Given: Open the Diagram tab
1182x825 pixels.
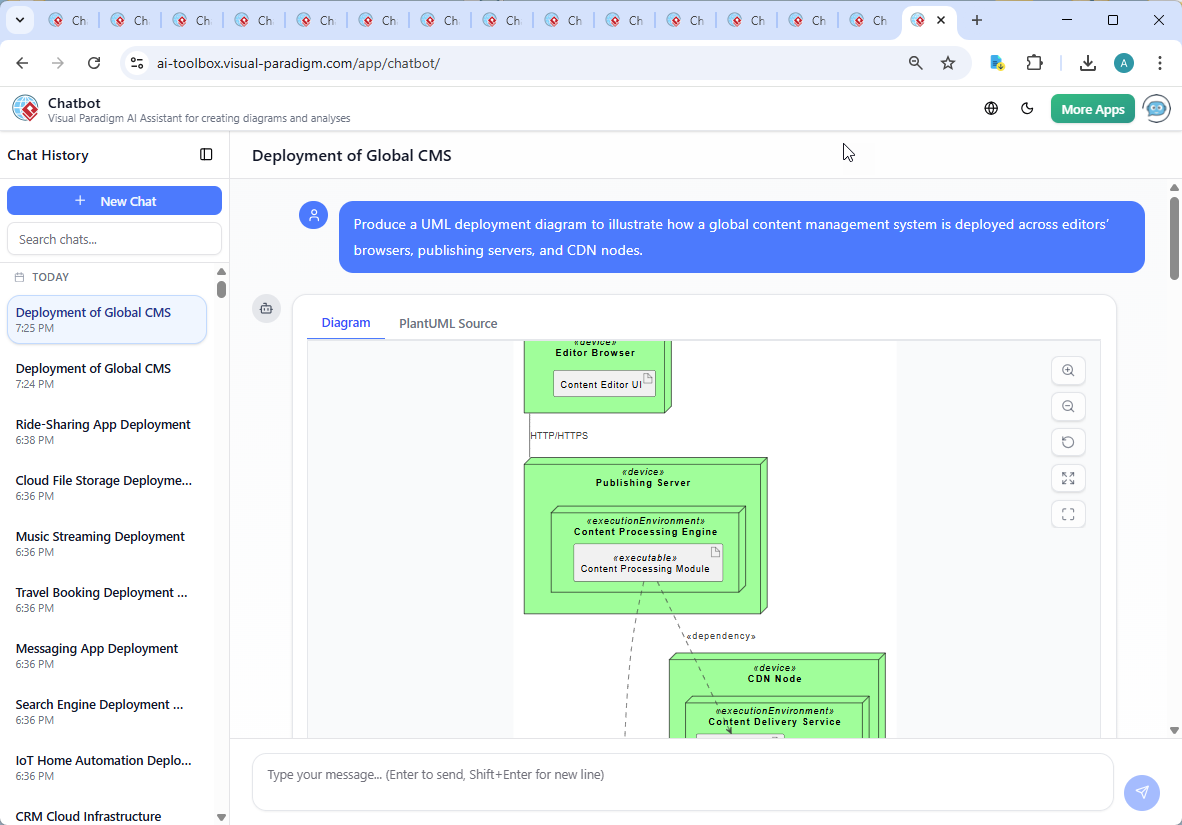Looking at the screenshot, I should 346,322.
